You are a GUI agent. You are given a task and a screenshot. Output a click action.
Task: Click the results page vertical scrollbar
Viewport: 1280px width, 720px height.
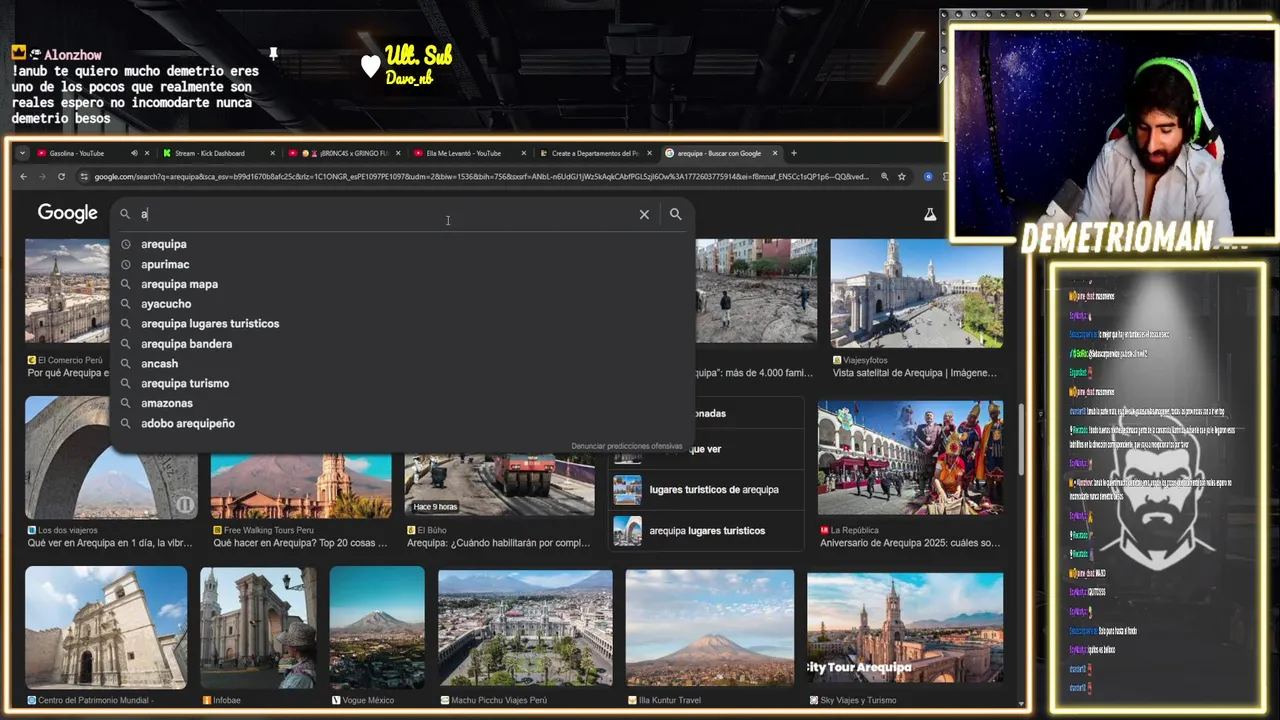pyautogui.click(x=1020, y=440)
